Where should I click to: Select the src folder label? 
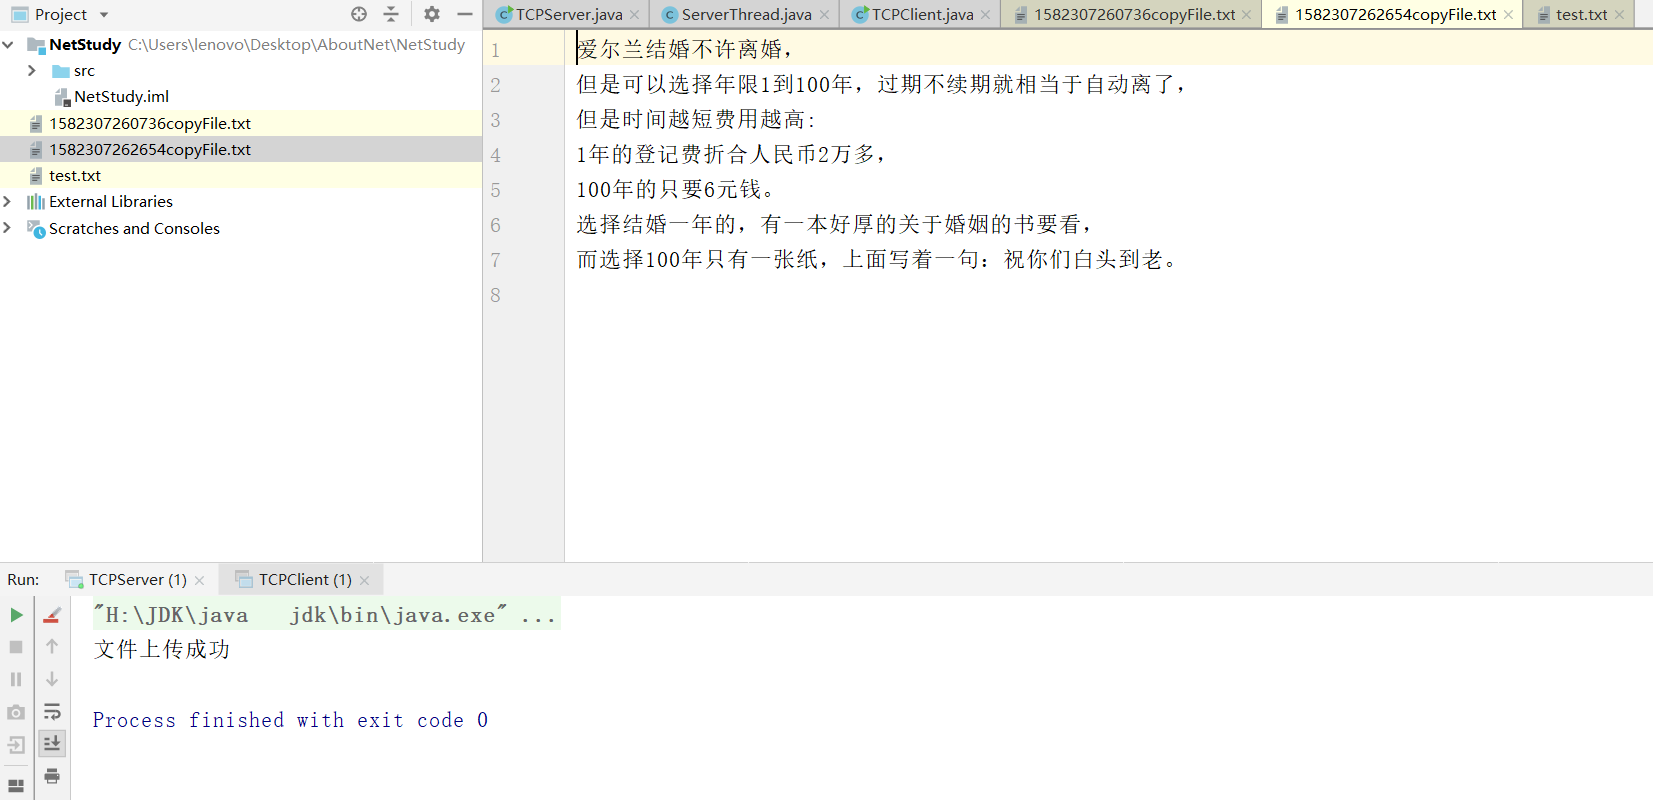pos(84,71)
